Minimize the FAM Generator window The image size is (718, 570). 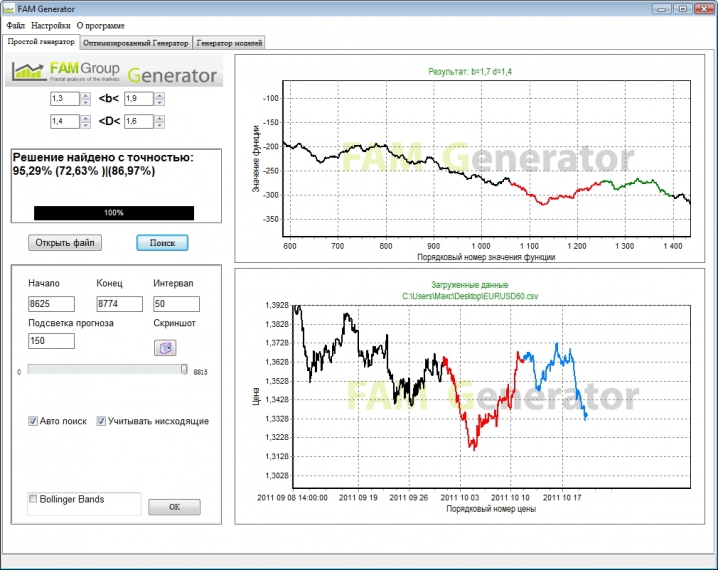[x=662, y=8]
